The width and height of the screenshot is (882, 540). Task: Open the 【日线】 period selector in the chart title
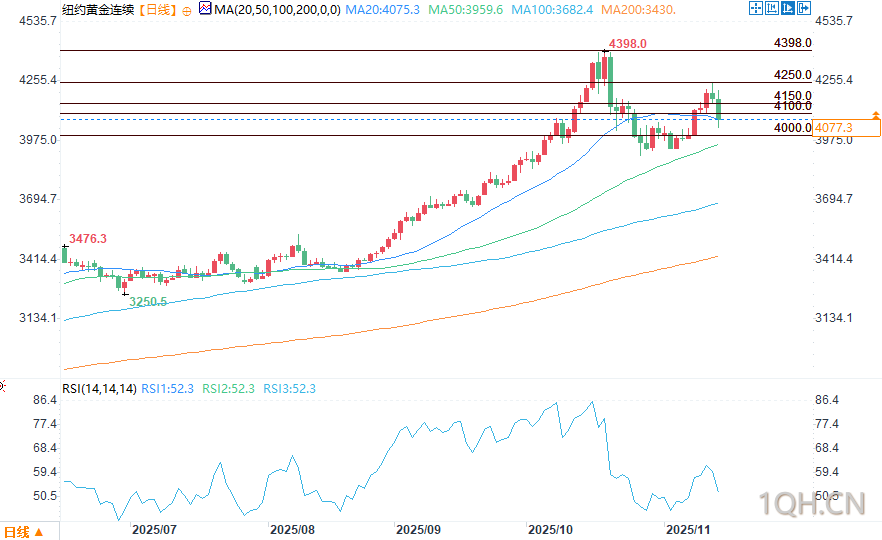[155, 9]
